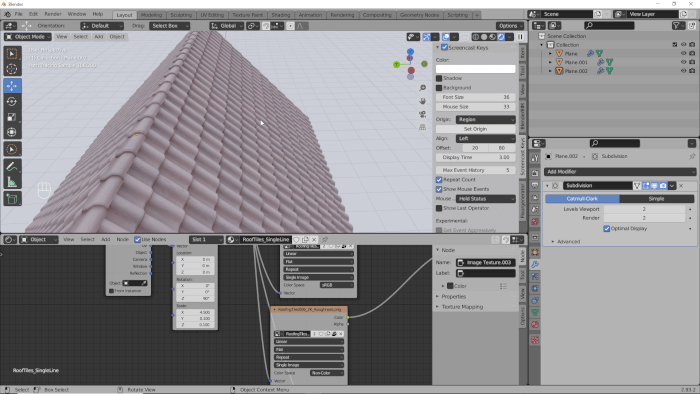
Task: Open the Object Mode dropdown
Action: [x=28, y=37]
